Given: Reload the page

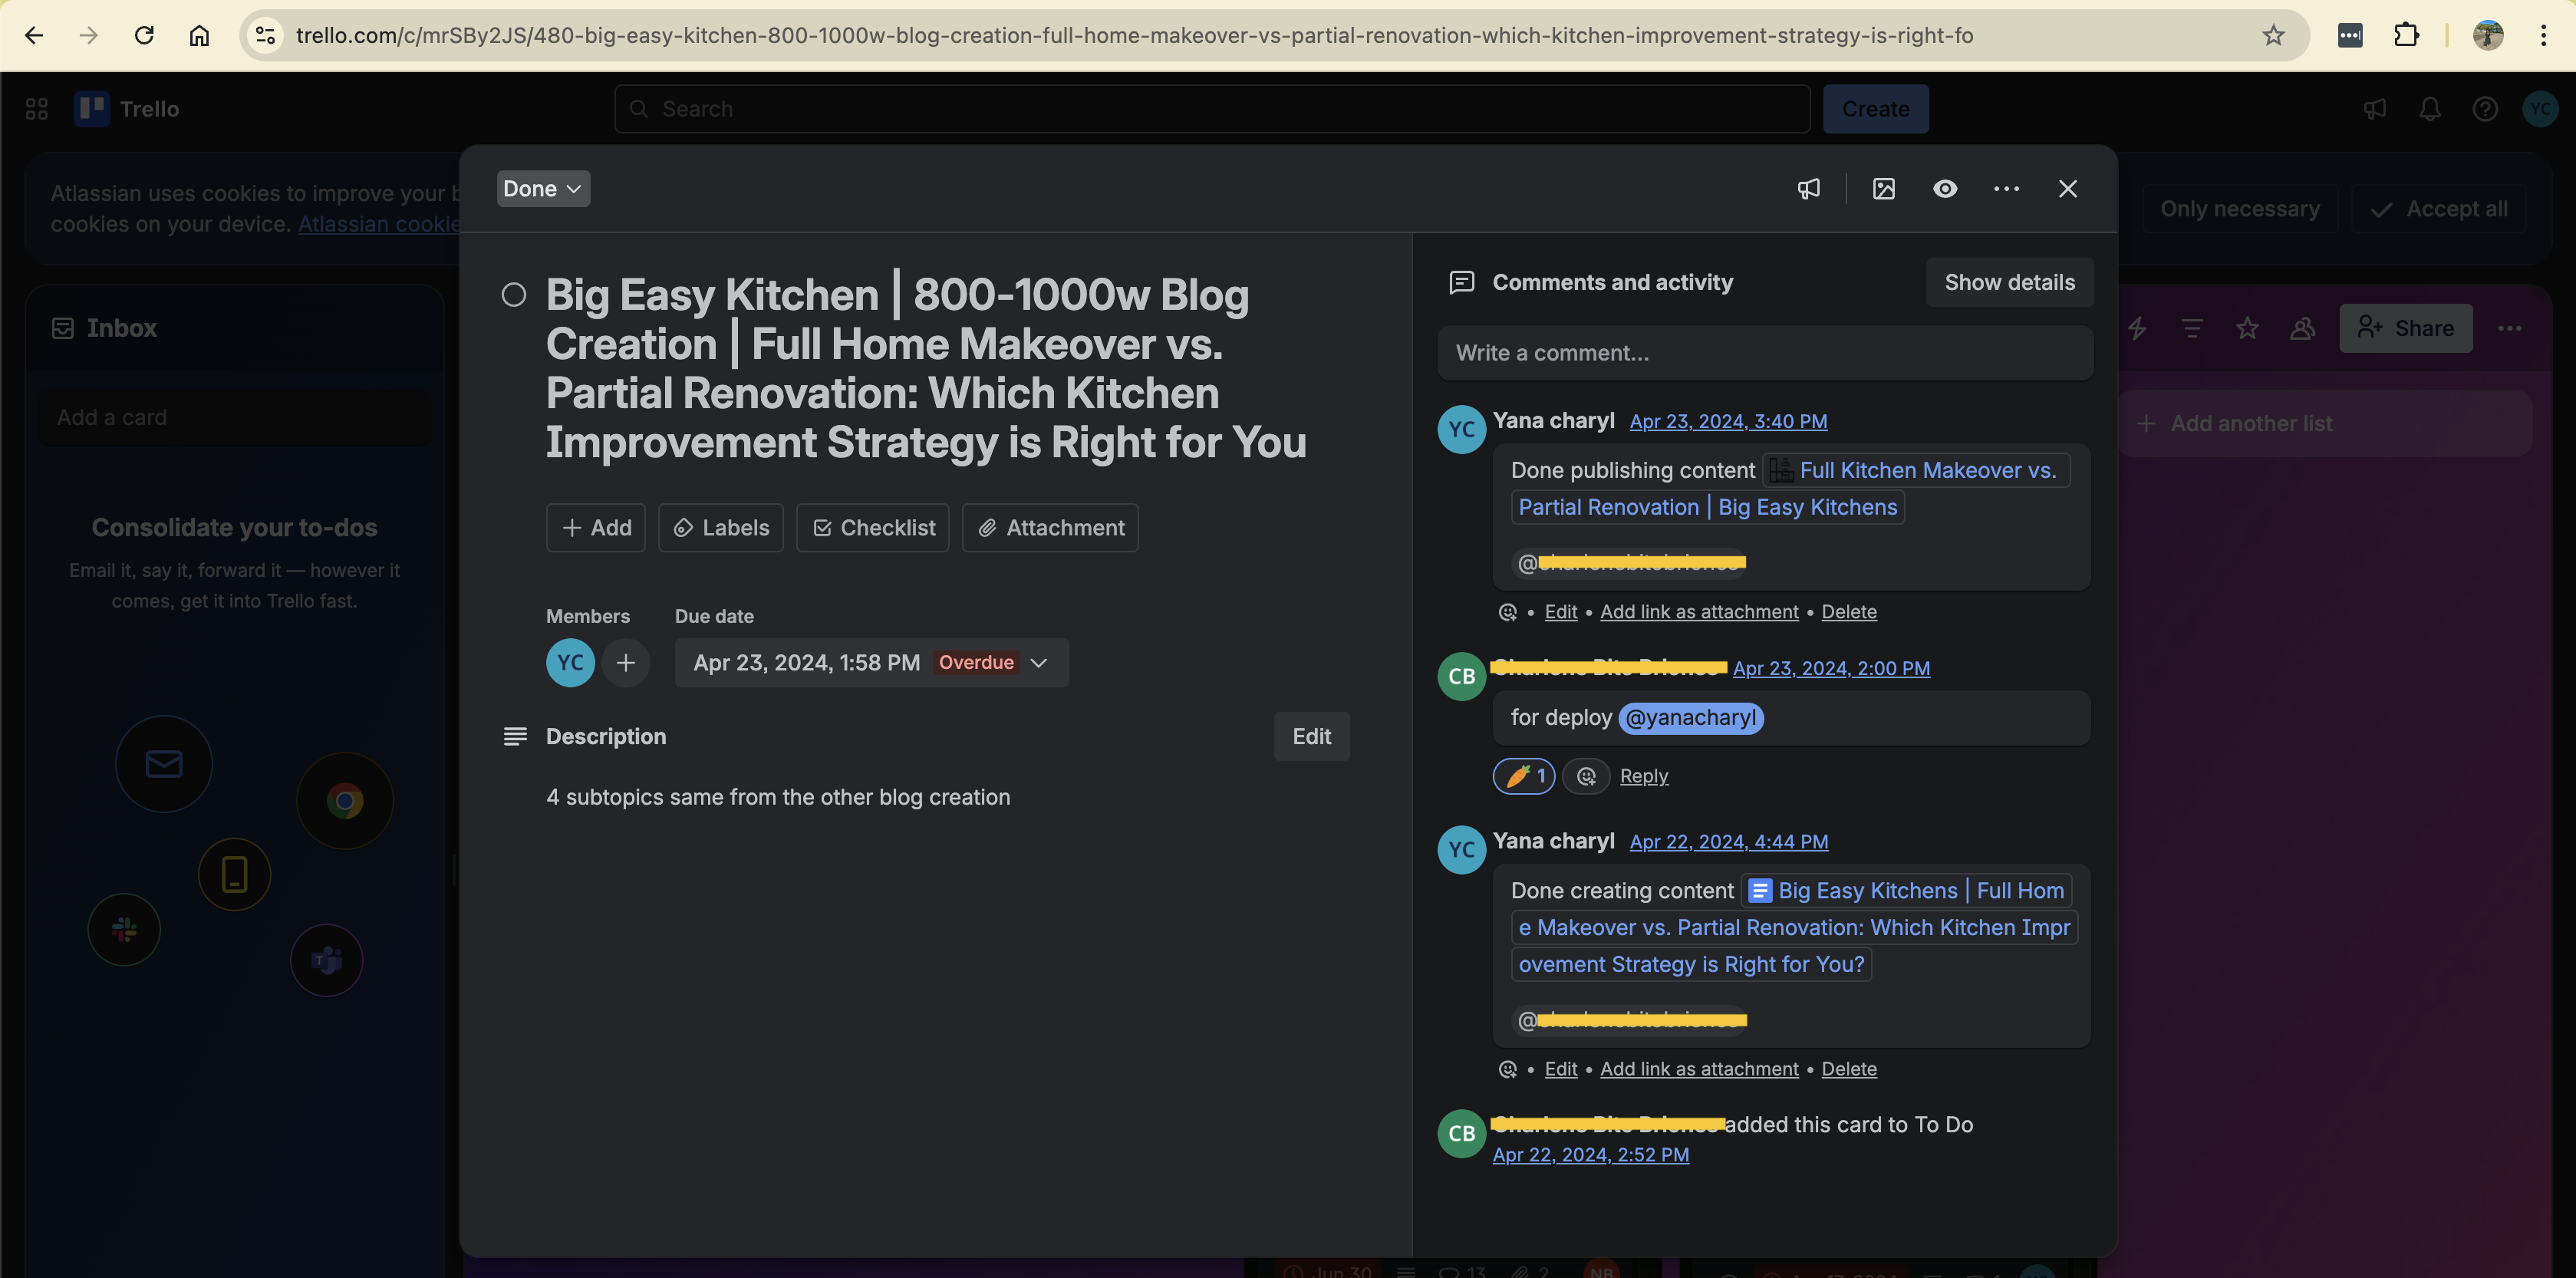Looking at the screenshot, I should (x=144, y=35).
